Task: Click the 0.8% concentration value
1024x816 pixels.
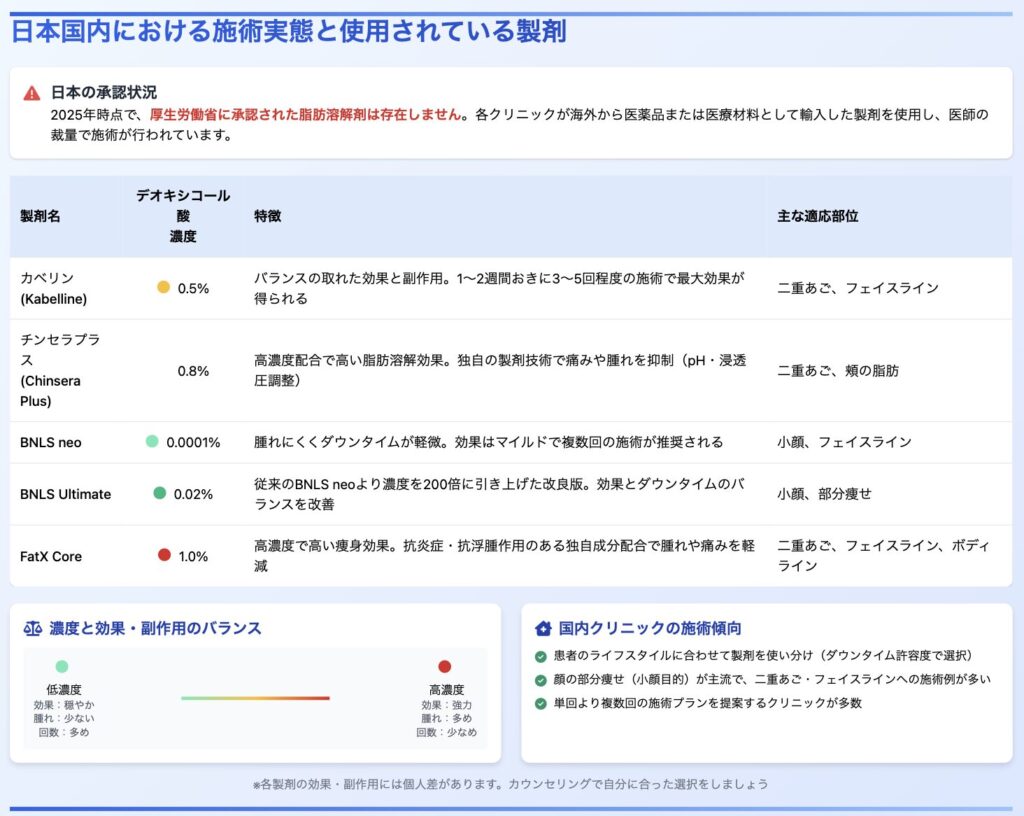Action: coord(193,371)
